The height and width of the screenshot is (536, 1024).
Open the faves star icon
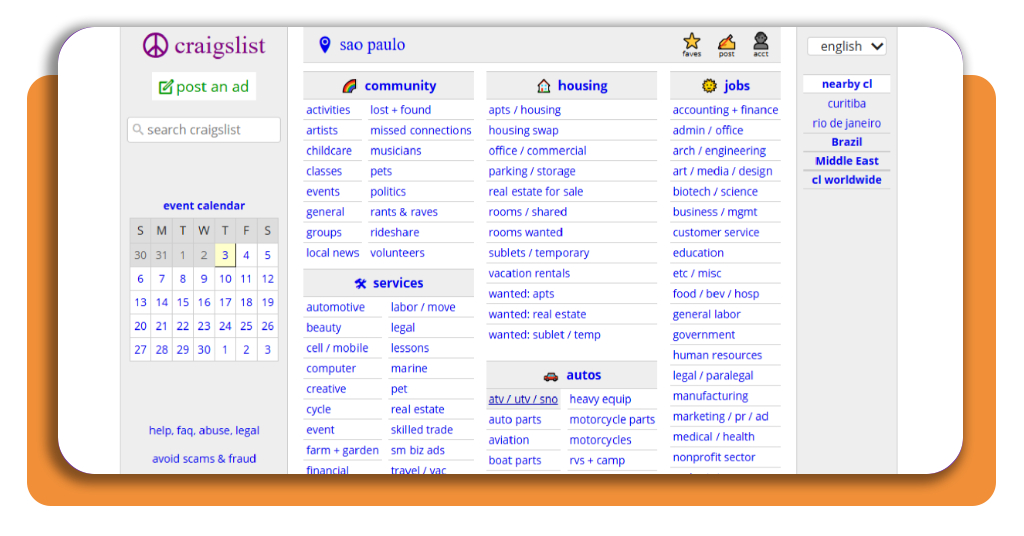[x=692, y=44]
